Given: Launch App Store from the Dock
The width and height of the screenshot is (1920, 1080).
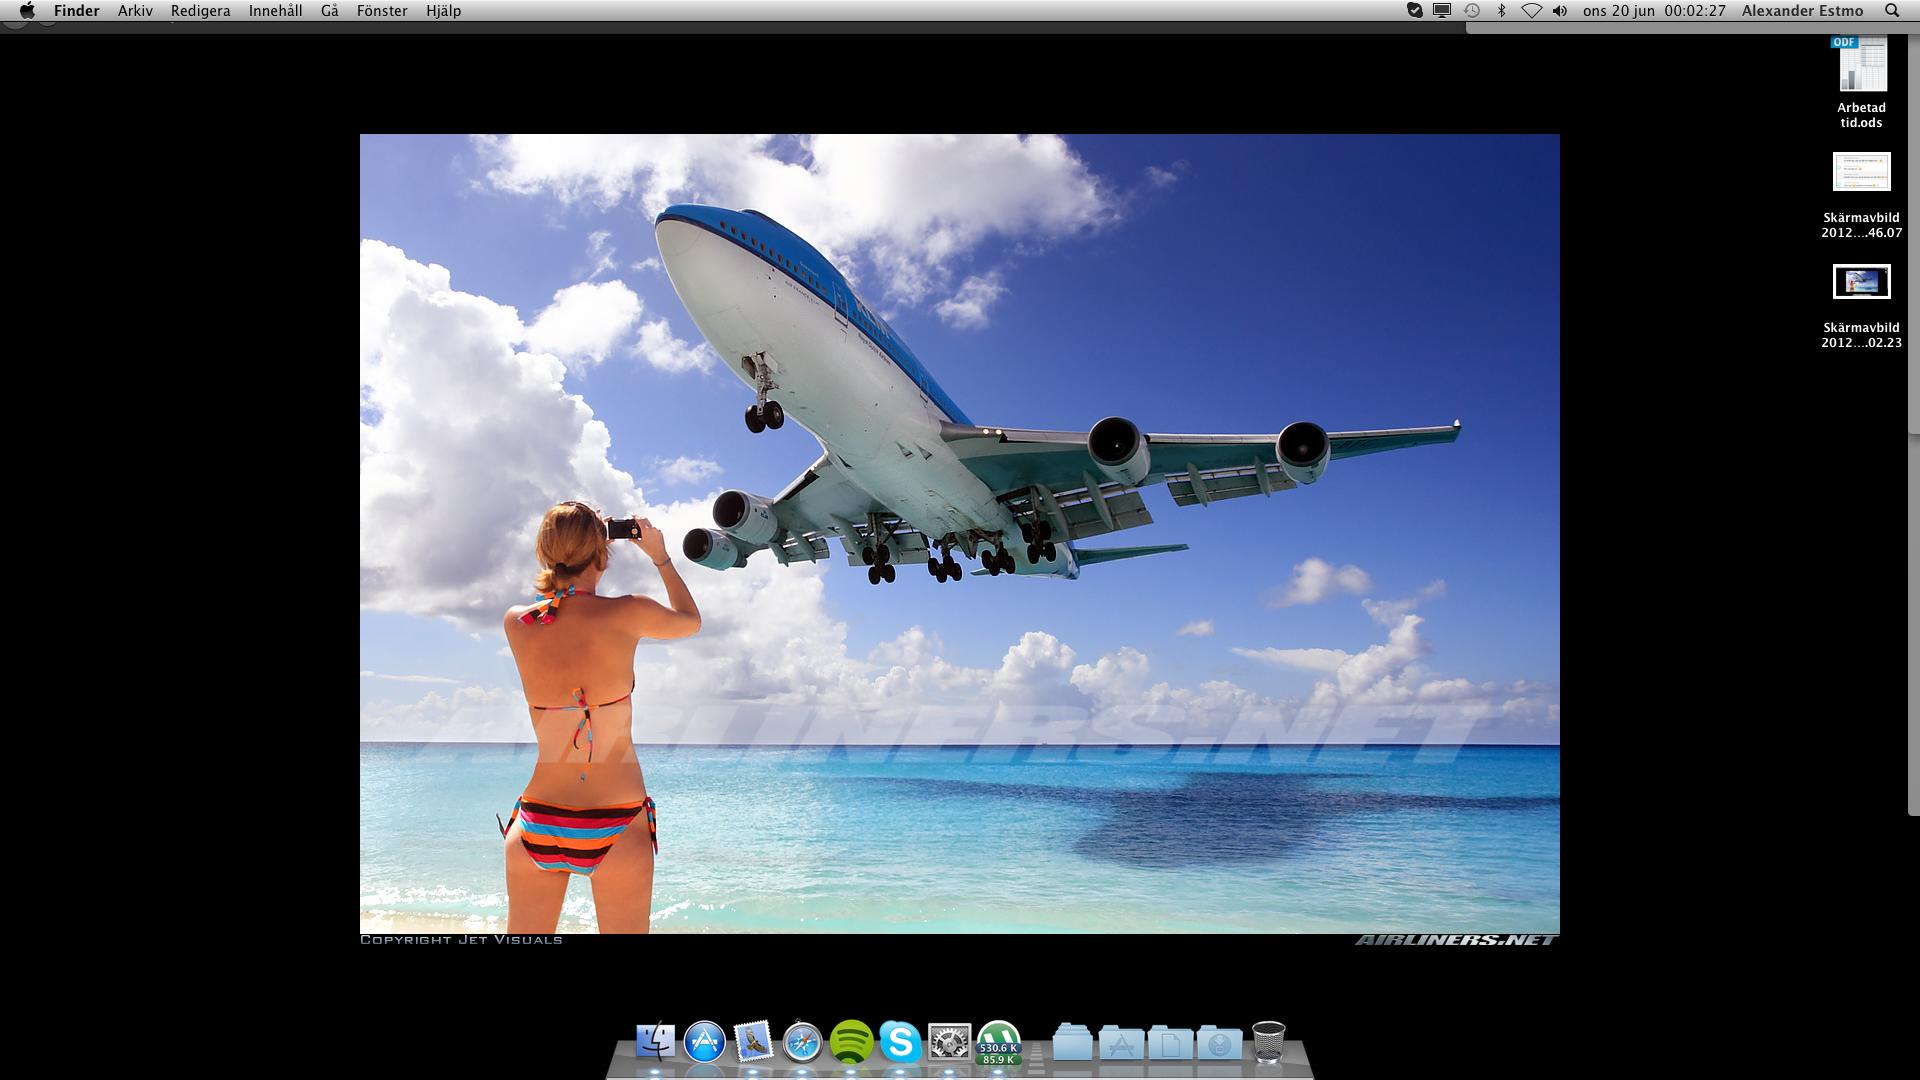Looking at the screenshot, I should pos(705,1042).
